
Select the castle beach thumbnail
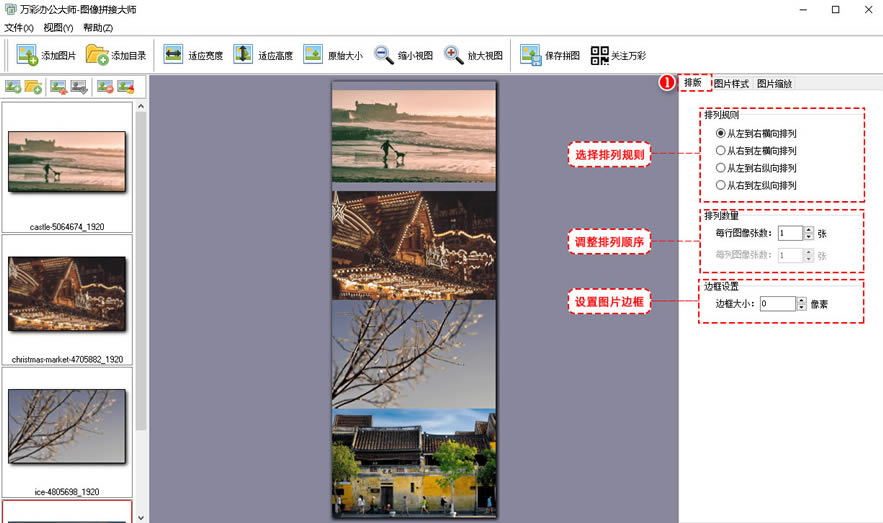pyautogui.click(x=67, y=162)
